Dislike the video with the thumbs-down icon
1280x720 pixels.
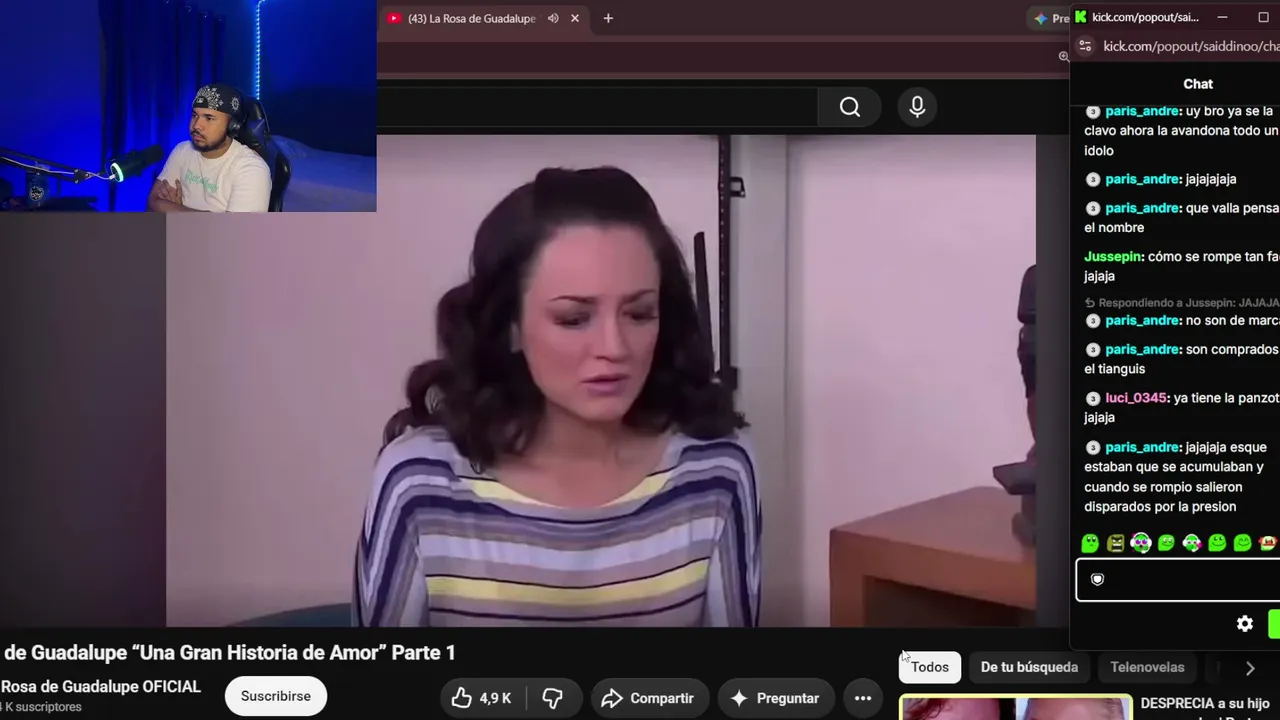(x=552, y=698)
